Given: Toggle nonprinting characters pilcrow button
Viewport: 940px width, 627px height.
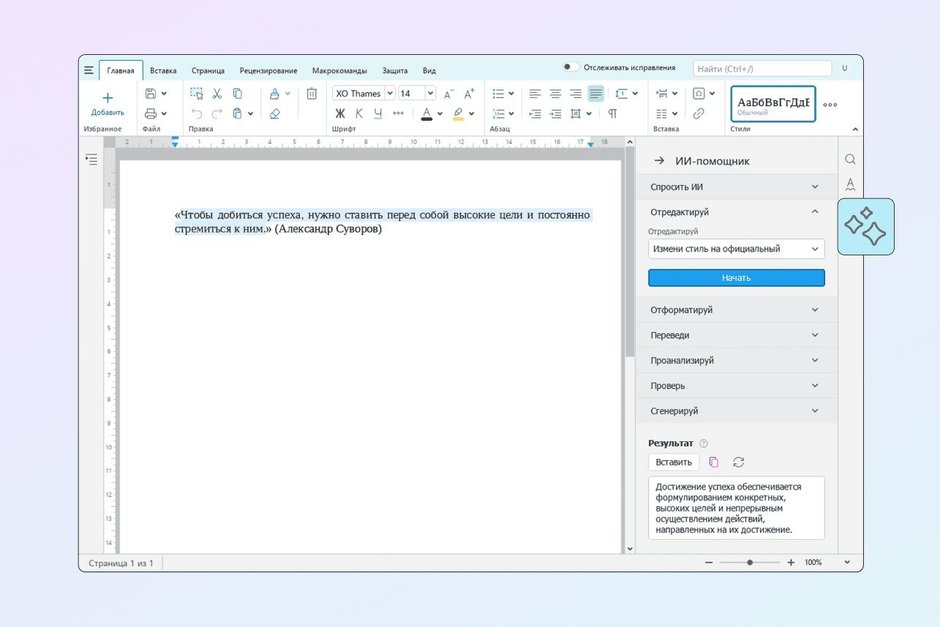Looking at the screenshot, I should pos(613,114).
